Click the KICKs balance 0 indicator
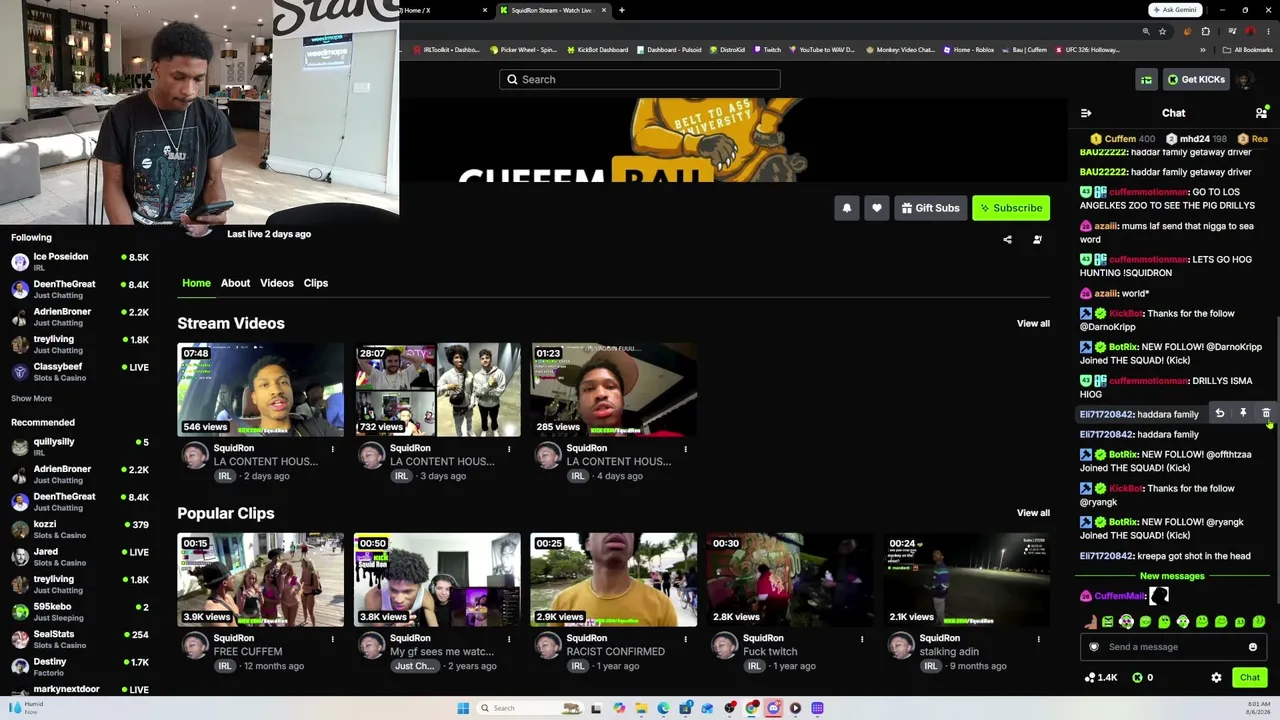Screen dimensions: 1280x720 1143,678
